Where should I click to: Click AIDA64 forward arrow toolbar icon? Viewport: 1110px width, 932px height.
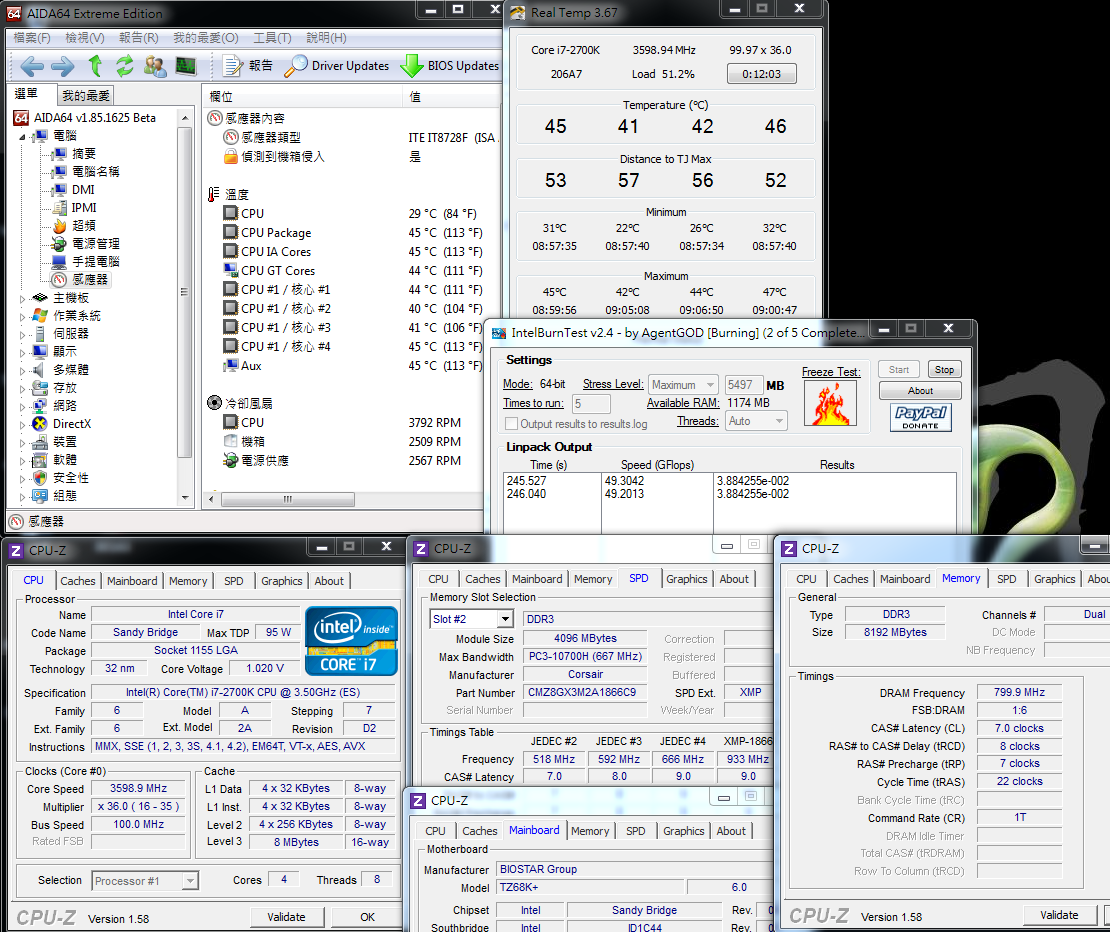[x=62, y=67]
